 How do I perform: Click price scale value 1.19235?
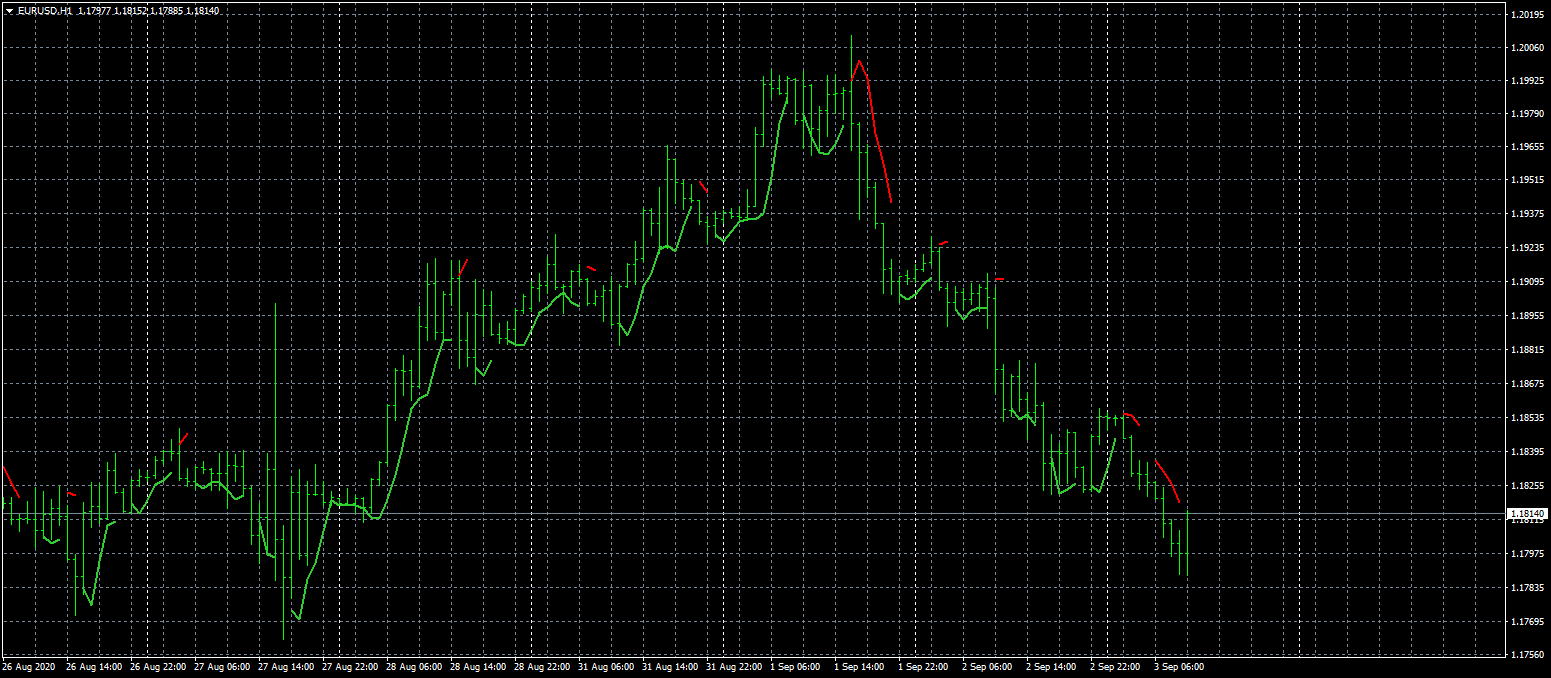point(1530,250)
